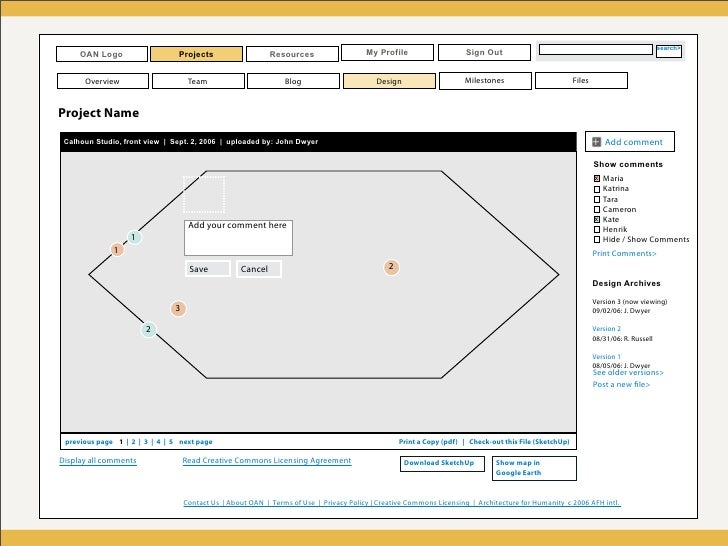Select orange comment marker 3 on the drawing
The image size is (728, 546).
point(177,308)
